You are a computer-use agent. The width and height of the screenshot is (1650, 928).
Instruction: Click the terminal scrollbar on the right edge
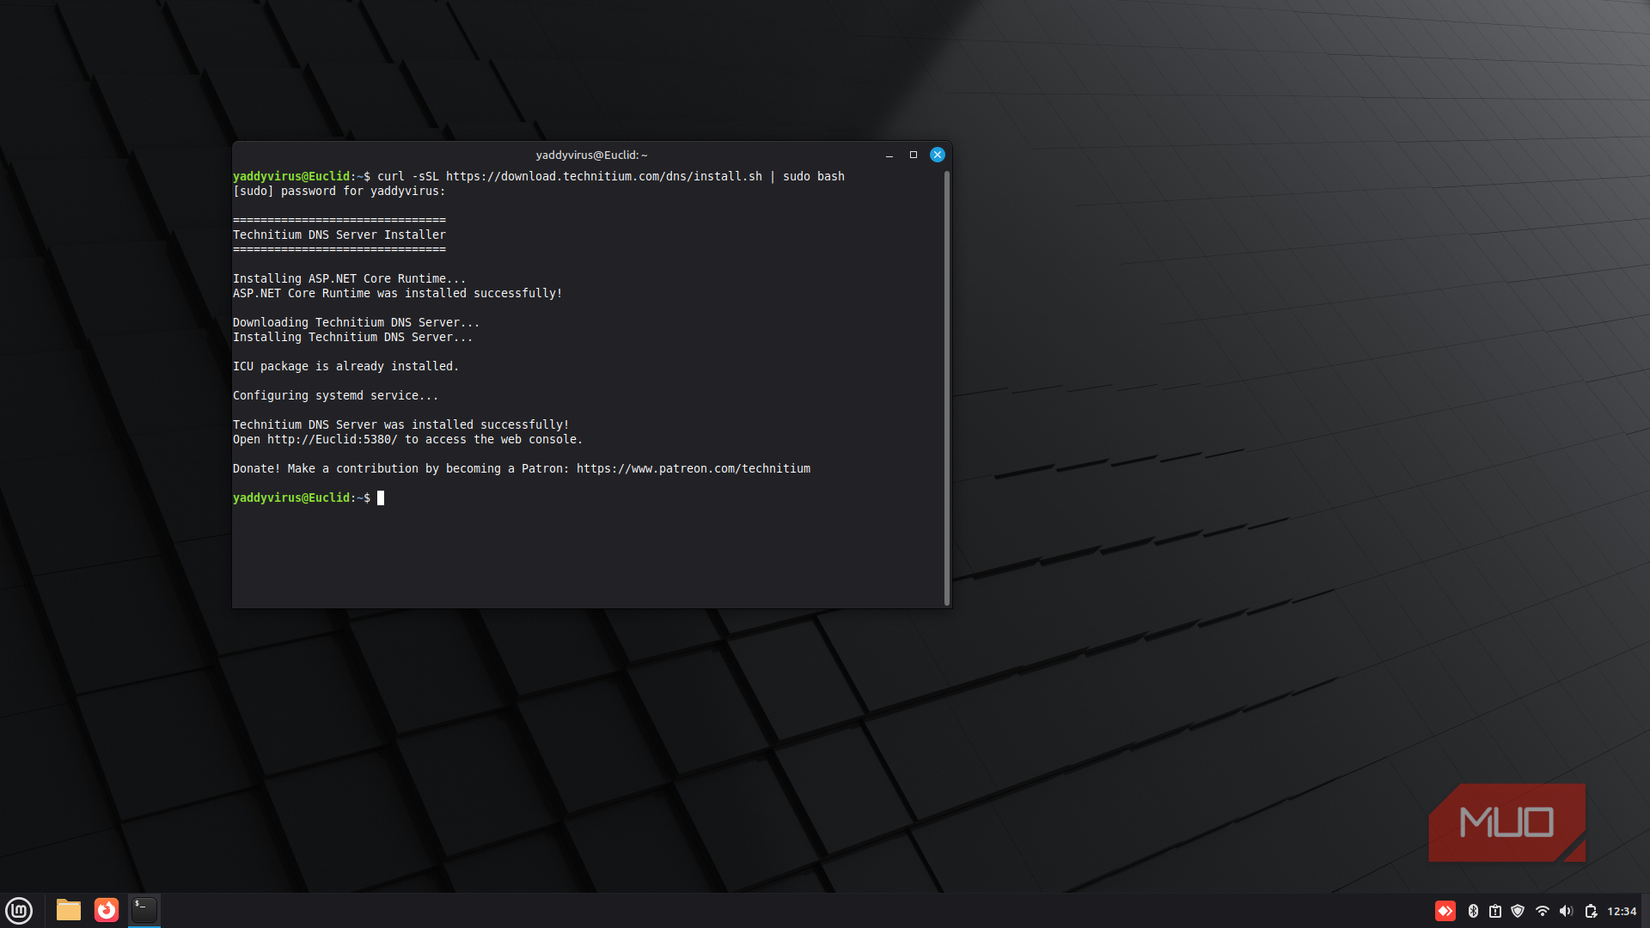click(x=946, y=380)
